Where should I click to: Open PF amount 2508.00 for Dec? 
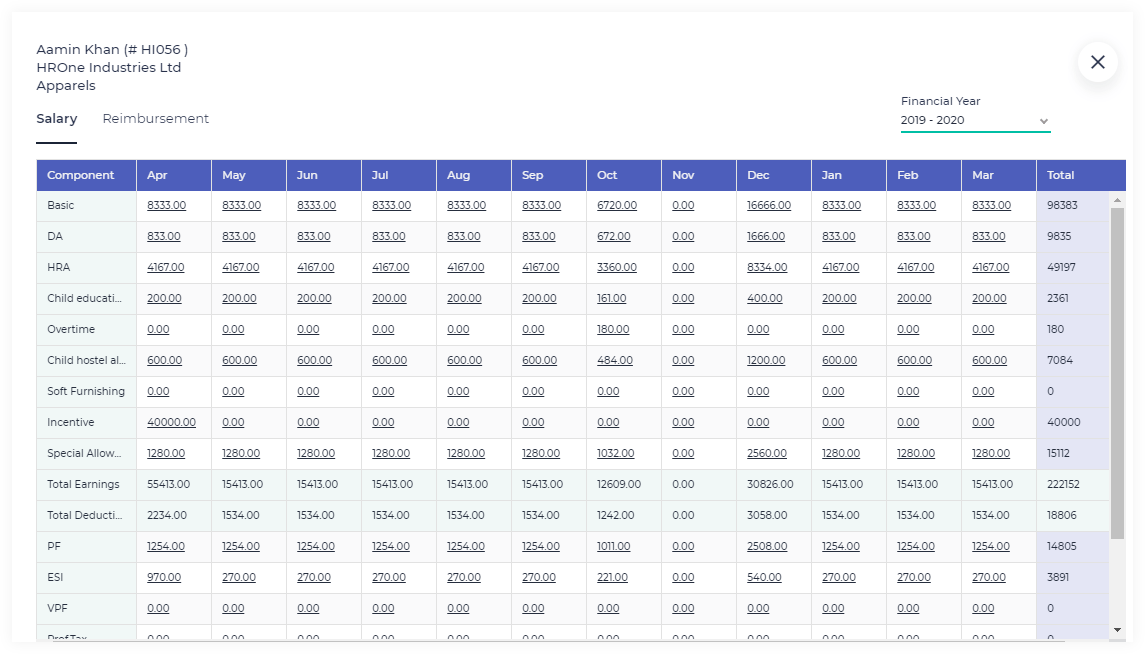click(767, 546)
